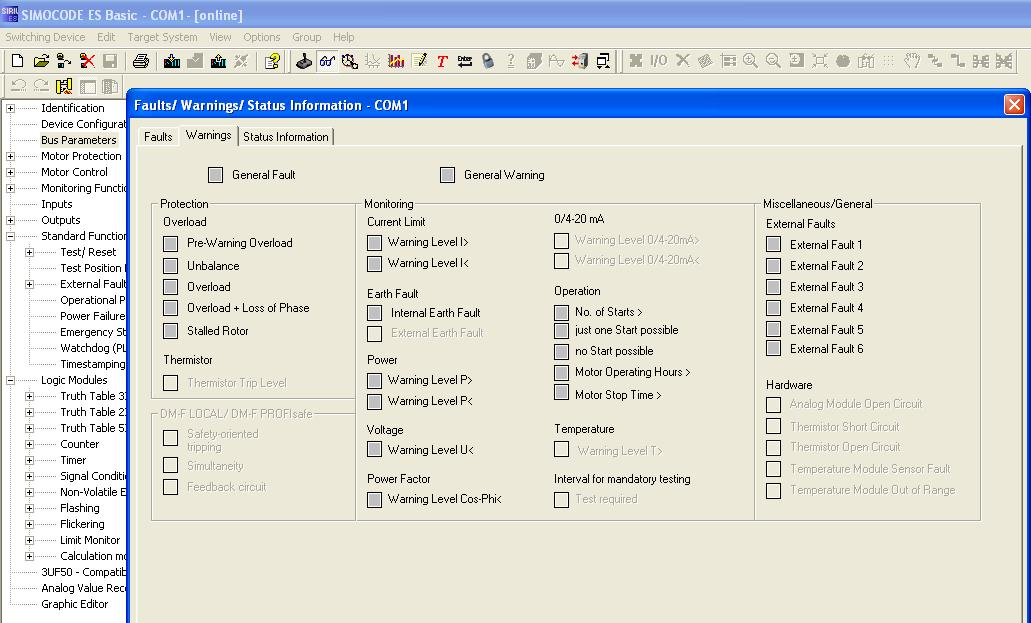Switch to the Faults tab
The width and height of the screenshot is (1031, 623).
pos(158,137)
